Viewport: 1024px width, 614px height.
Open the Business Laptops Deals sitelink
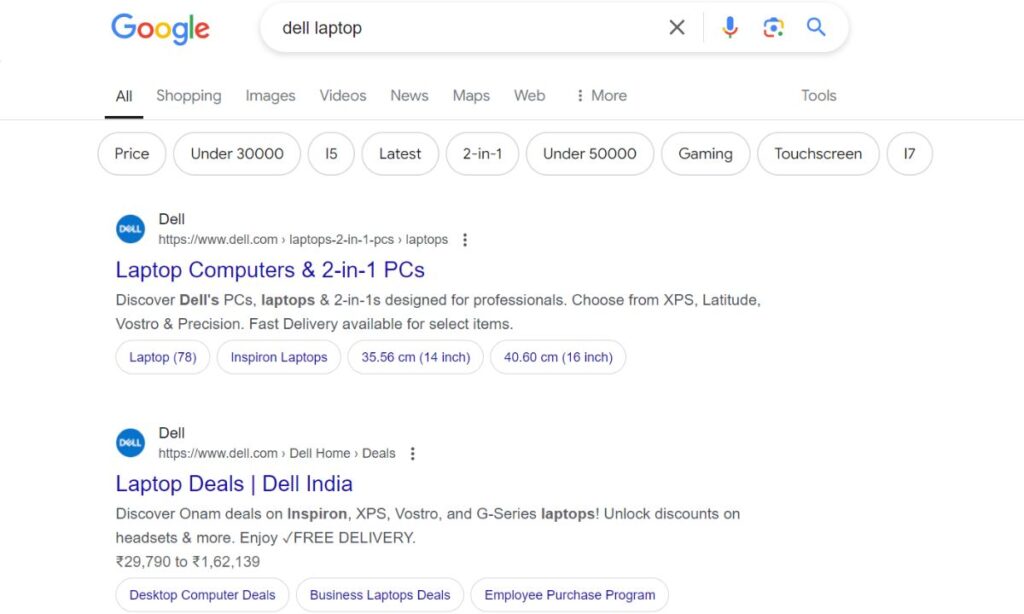pyautogui.click(x=380, y=595)
